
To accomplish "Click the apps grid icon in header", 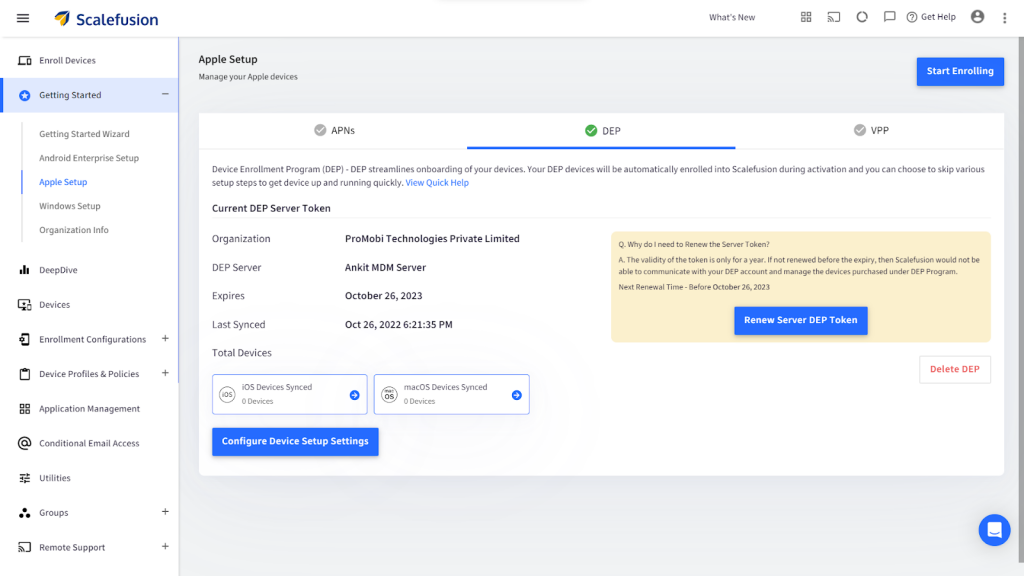I will [806, 17].
